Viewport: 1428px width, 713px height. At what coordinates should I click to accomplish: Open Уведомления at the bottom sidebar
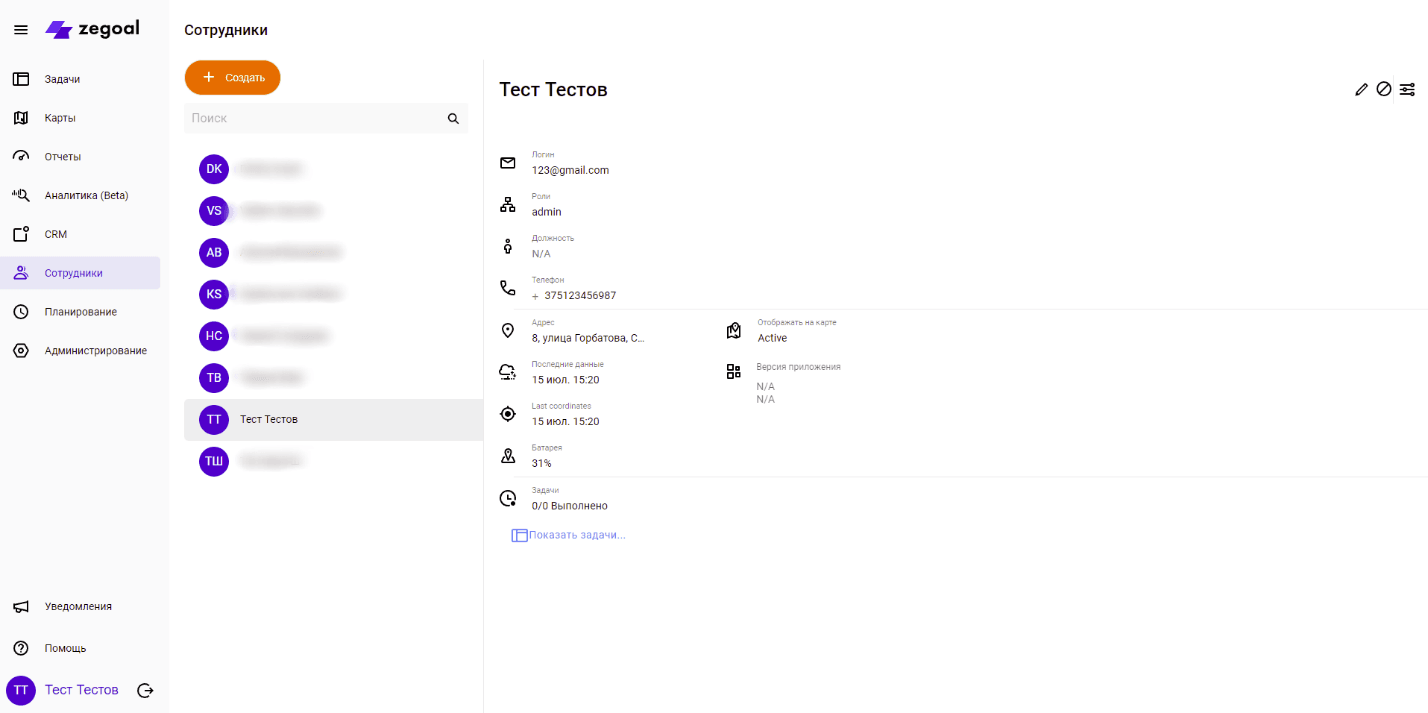click(78, 606)
